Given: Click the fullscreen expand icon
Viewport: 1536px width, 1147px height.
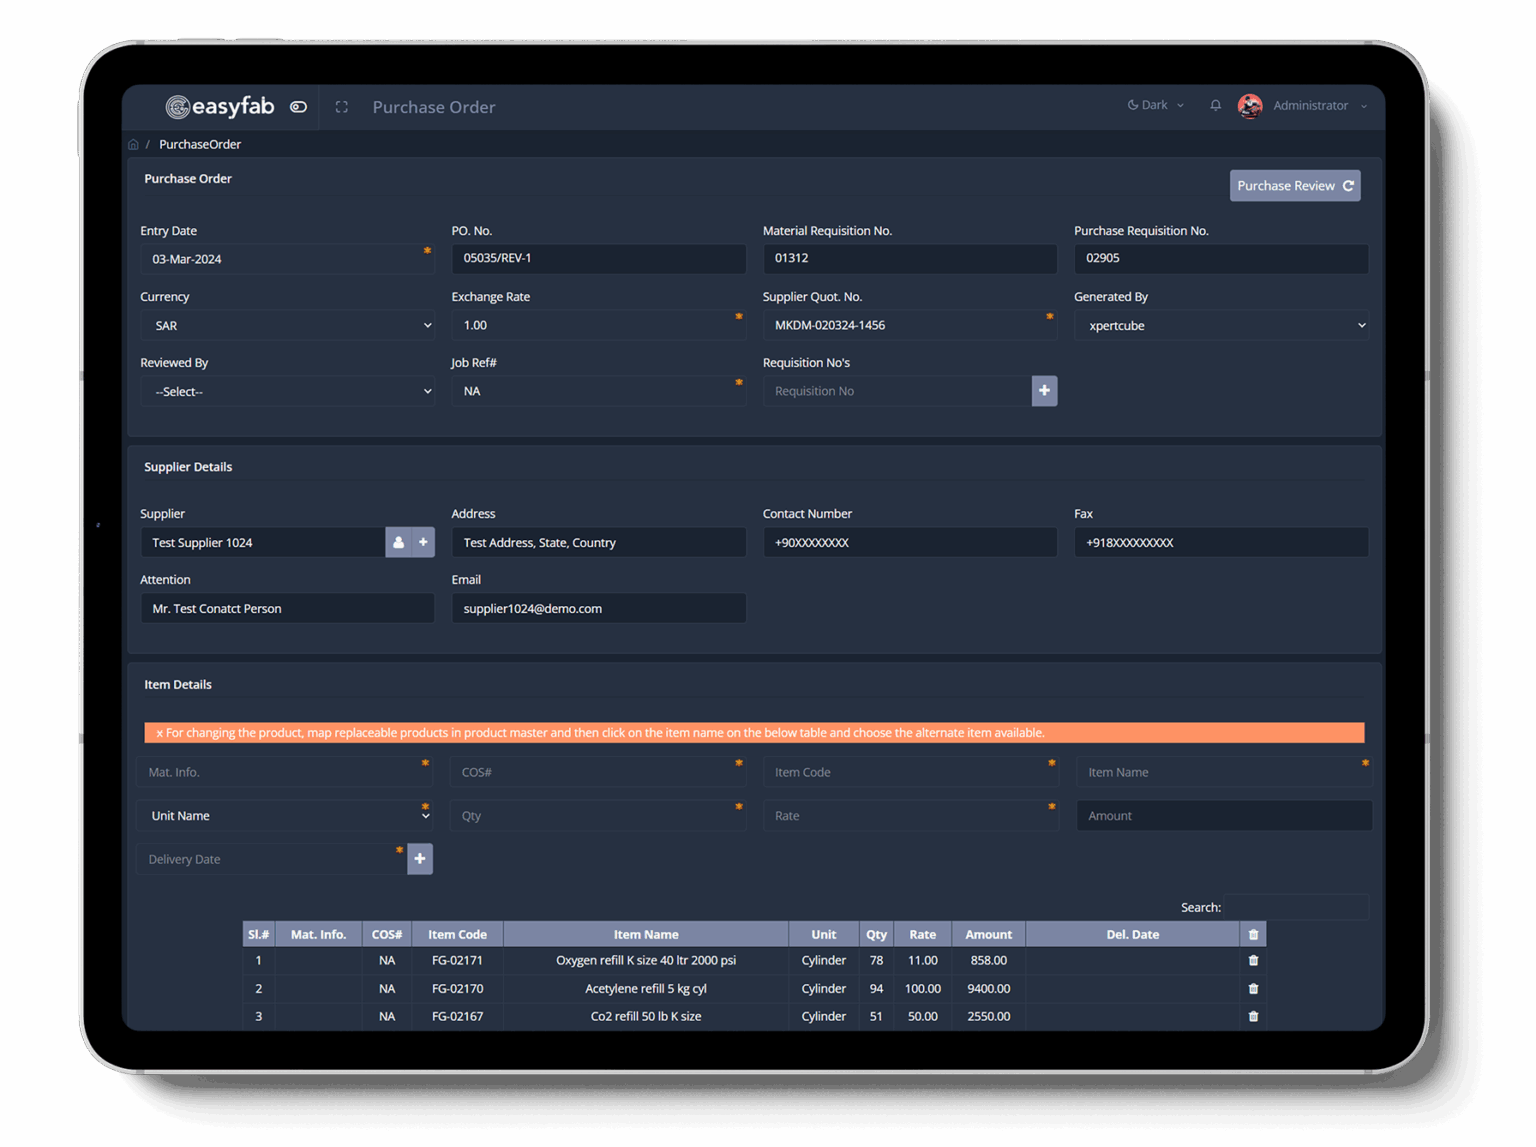Looking at the screenshot, I should click(x=342, y=107).
